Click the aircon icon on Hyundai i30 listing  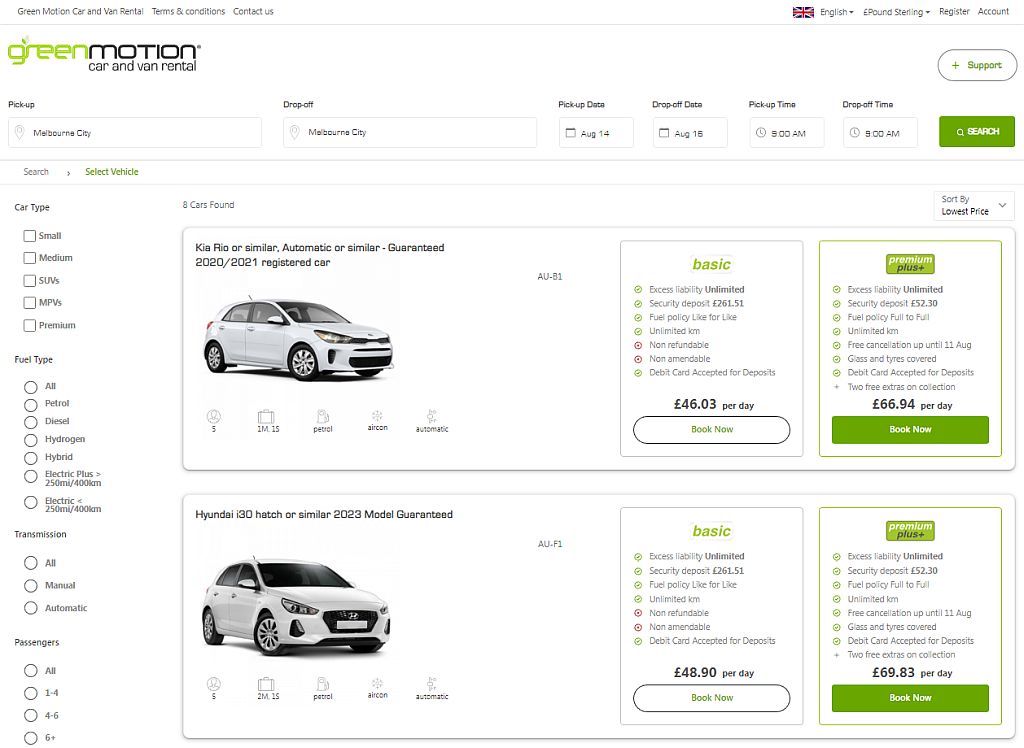pos(377,682)
